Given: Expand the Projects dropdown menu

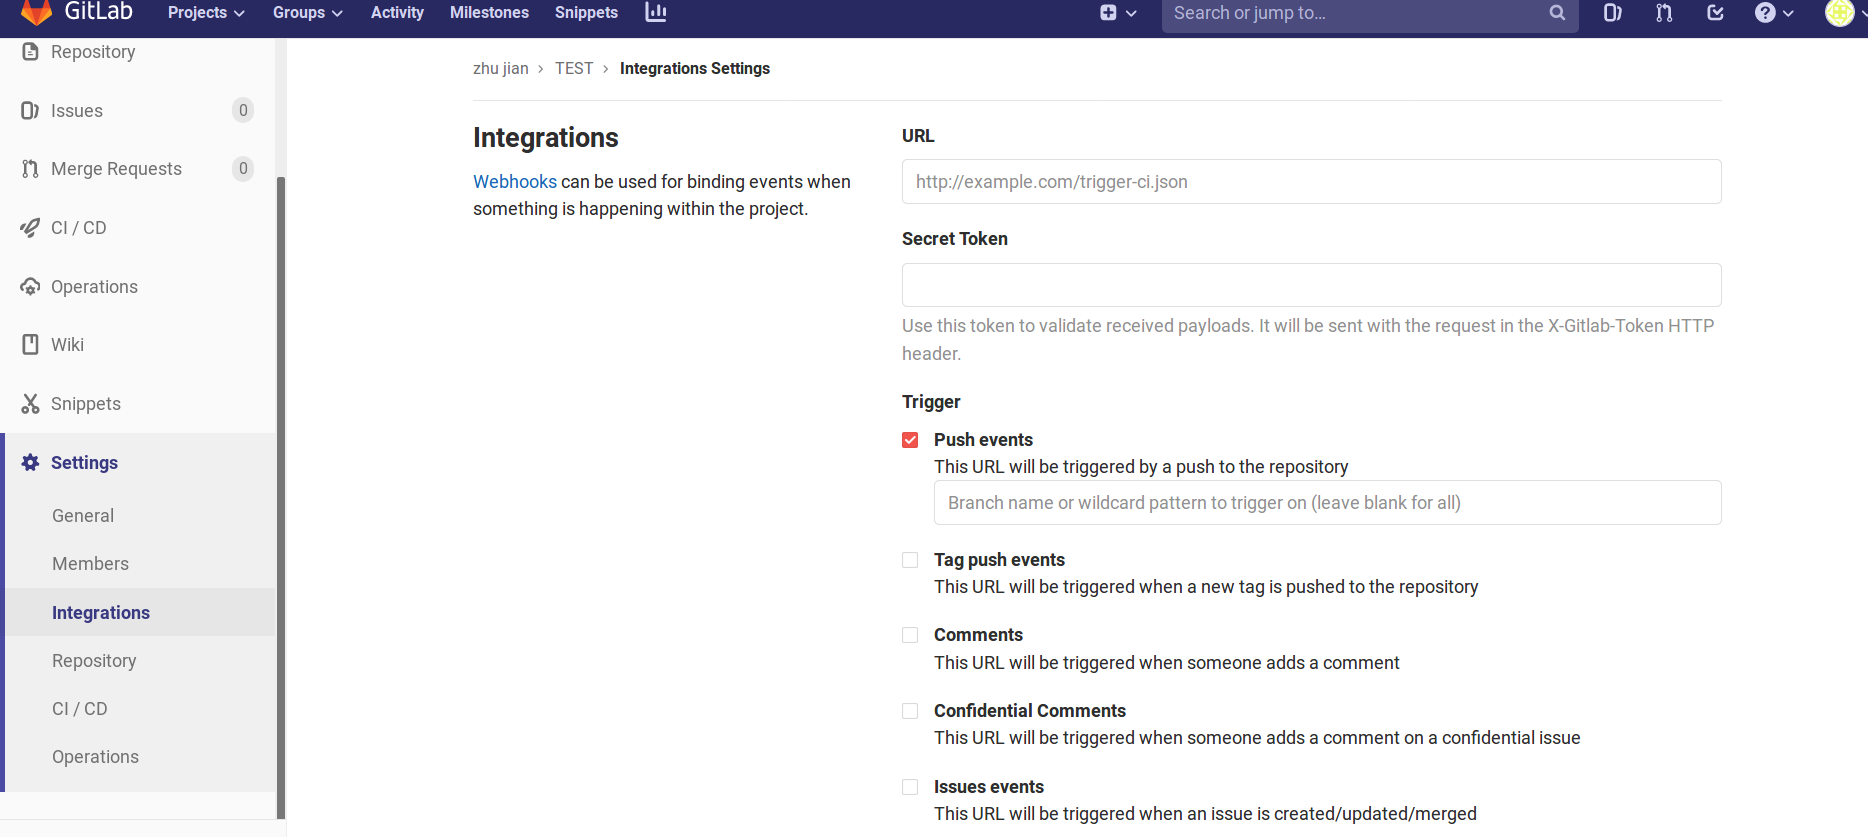Looking at the screenshot, I should coord(206,13).
